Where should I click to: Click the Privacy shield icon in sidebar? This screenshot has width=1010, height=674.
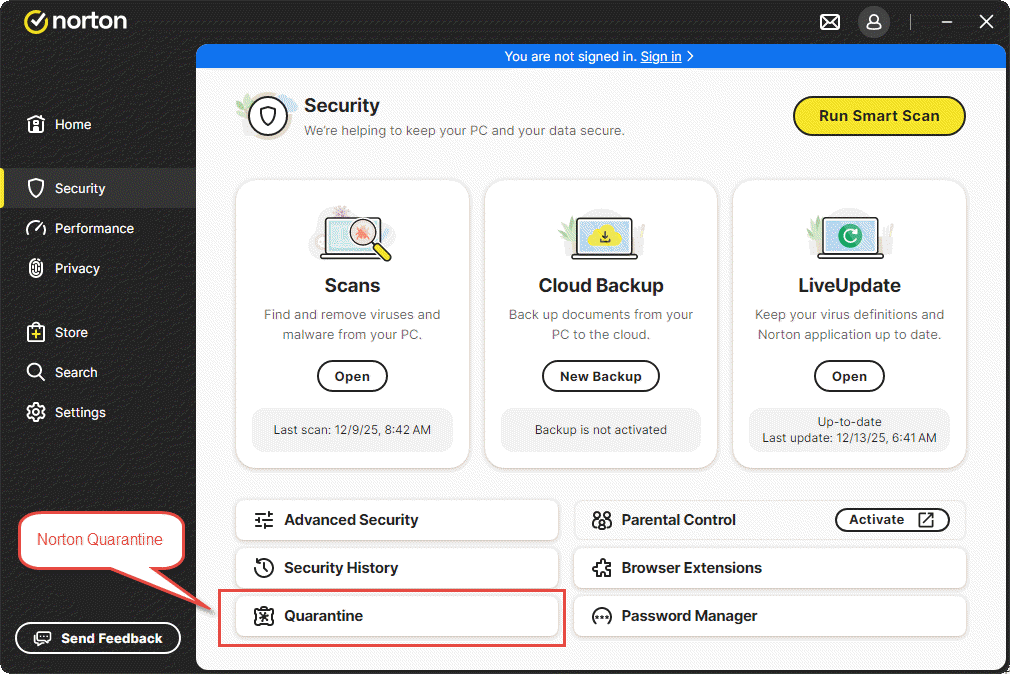[x=37, y=268]
